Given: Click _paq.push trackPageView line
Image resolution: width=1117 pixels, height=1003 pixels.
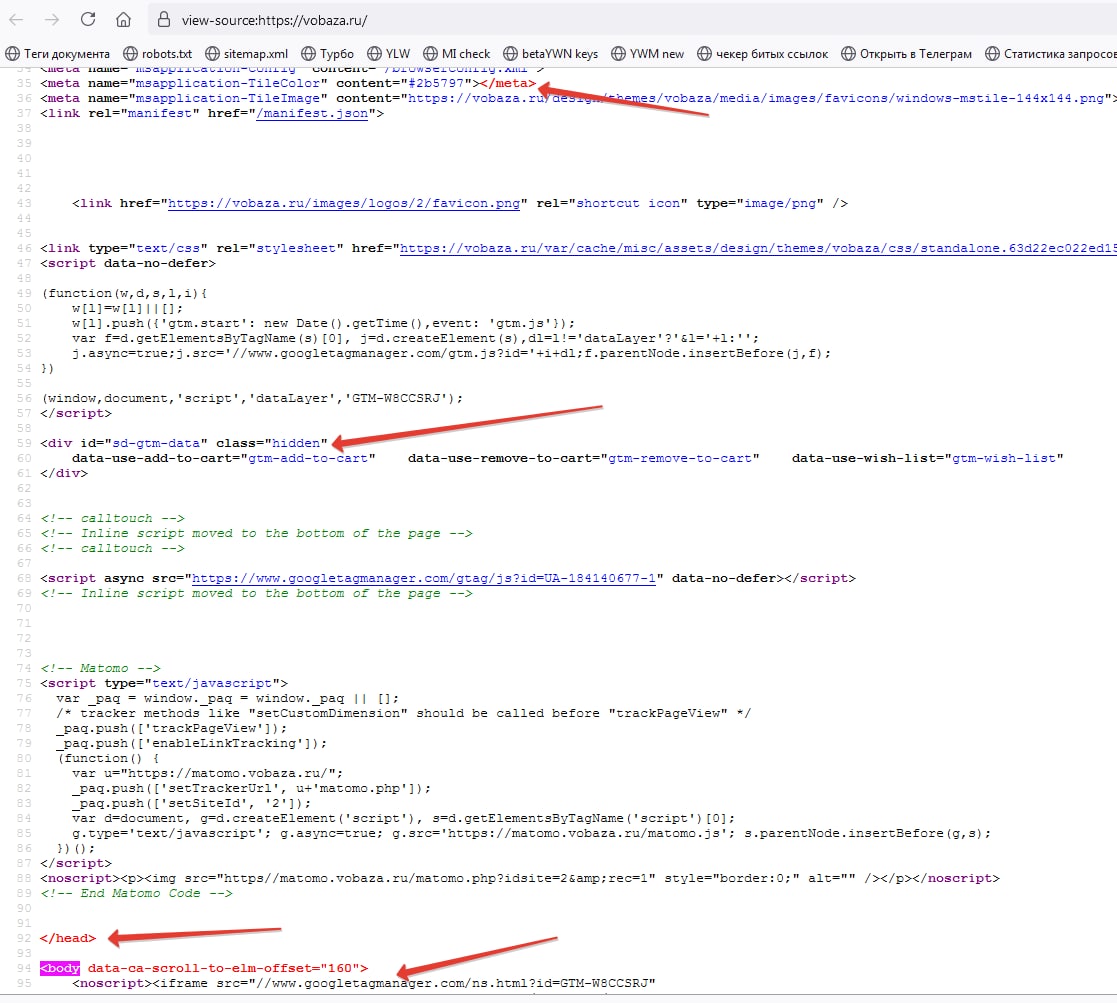Looking at the screenshot, I should pos(172,728).
